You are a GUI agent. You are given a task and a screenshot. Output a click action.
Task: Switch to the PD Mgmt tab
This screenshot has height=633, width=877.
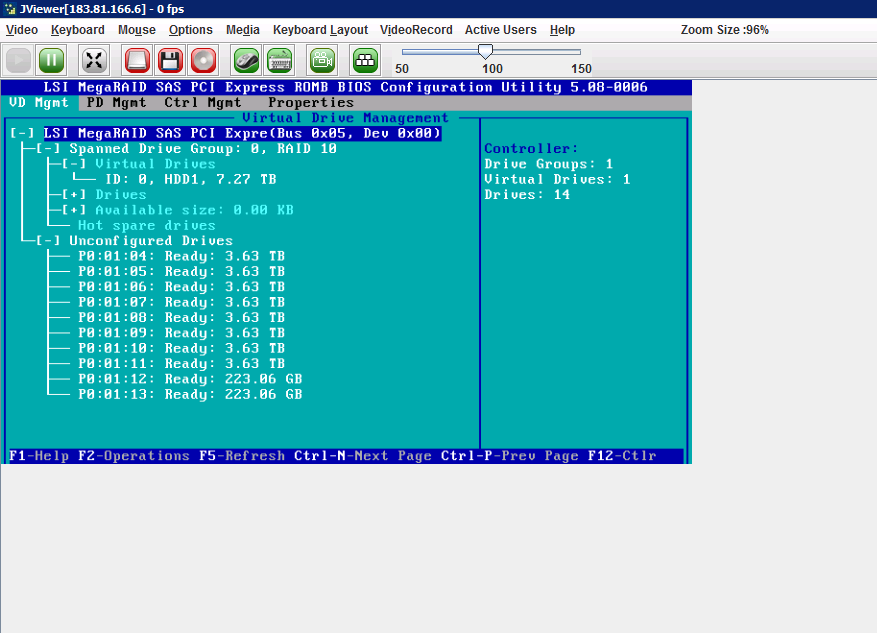[116, 102]
